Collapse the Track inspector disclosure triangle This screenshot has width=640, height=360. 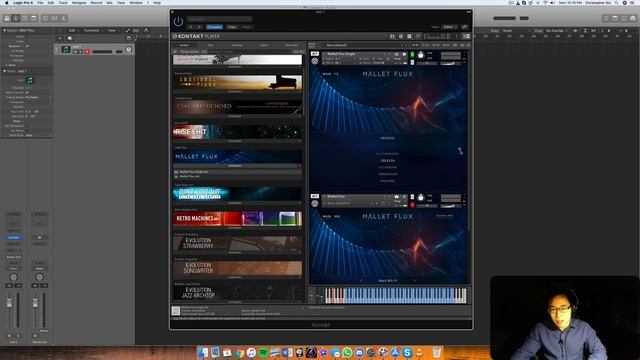click(4, 71)
